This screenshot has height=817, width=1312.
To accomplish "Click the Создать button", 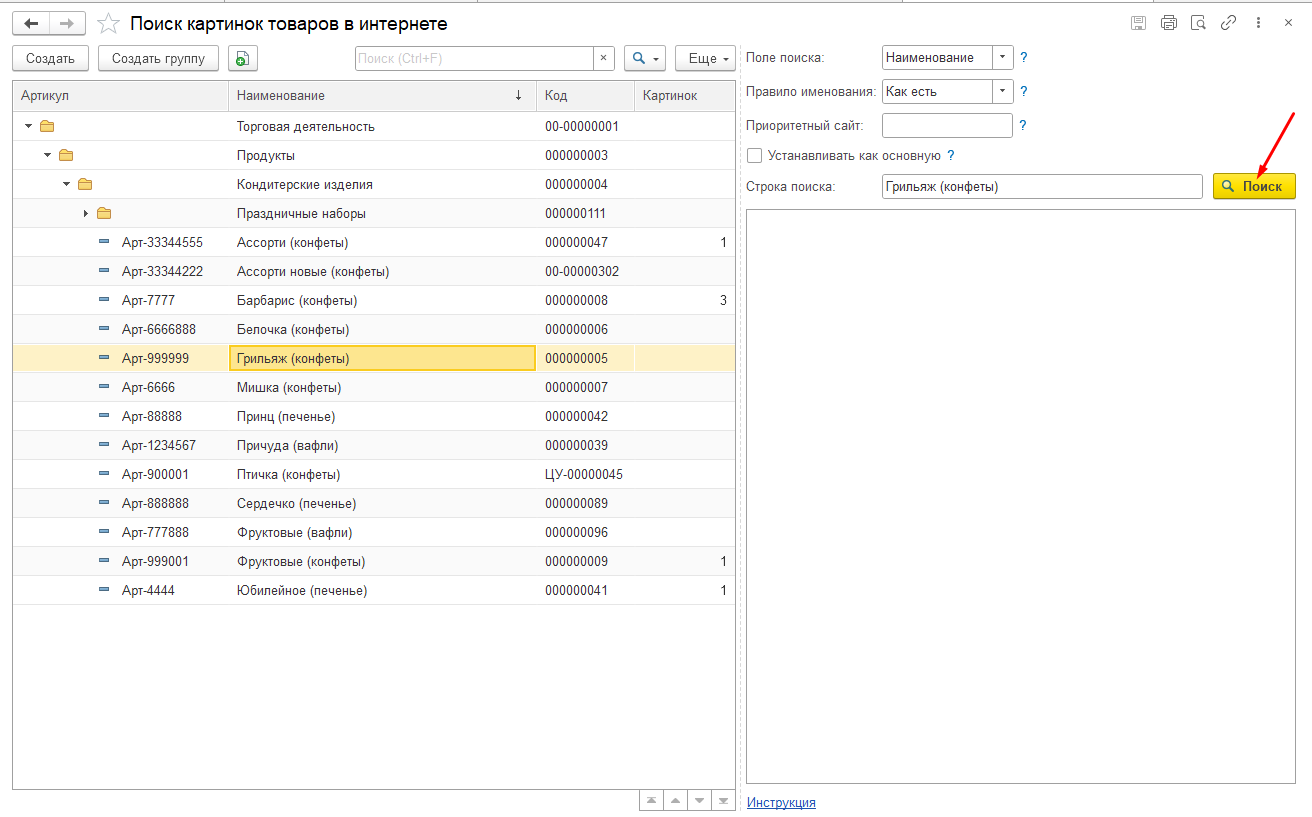I will pyautogui.click(x=50, y=58).
